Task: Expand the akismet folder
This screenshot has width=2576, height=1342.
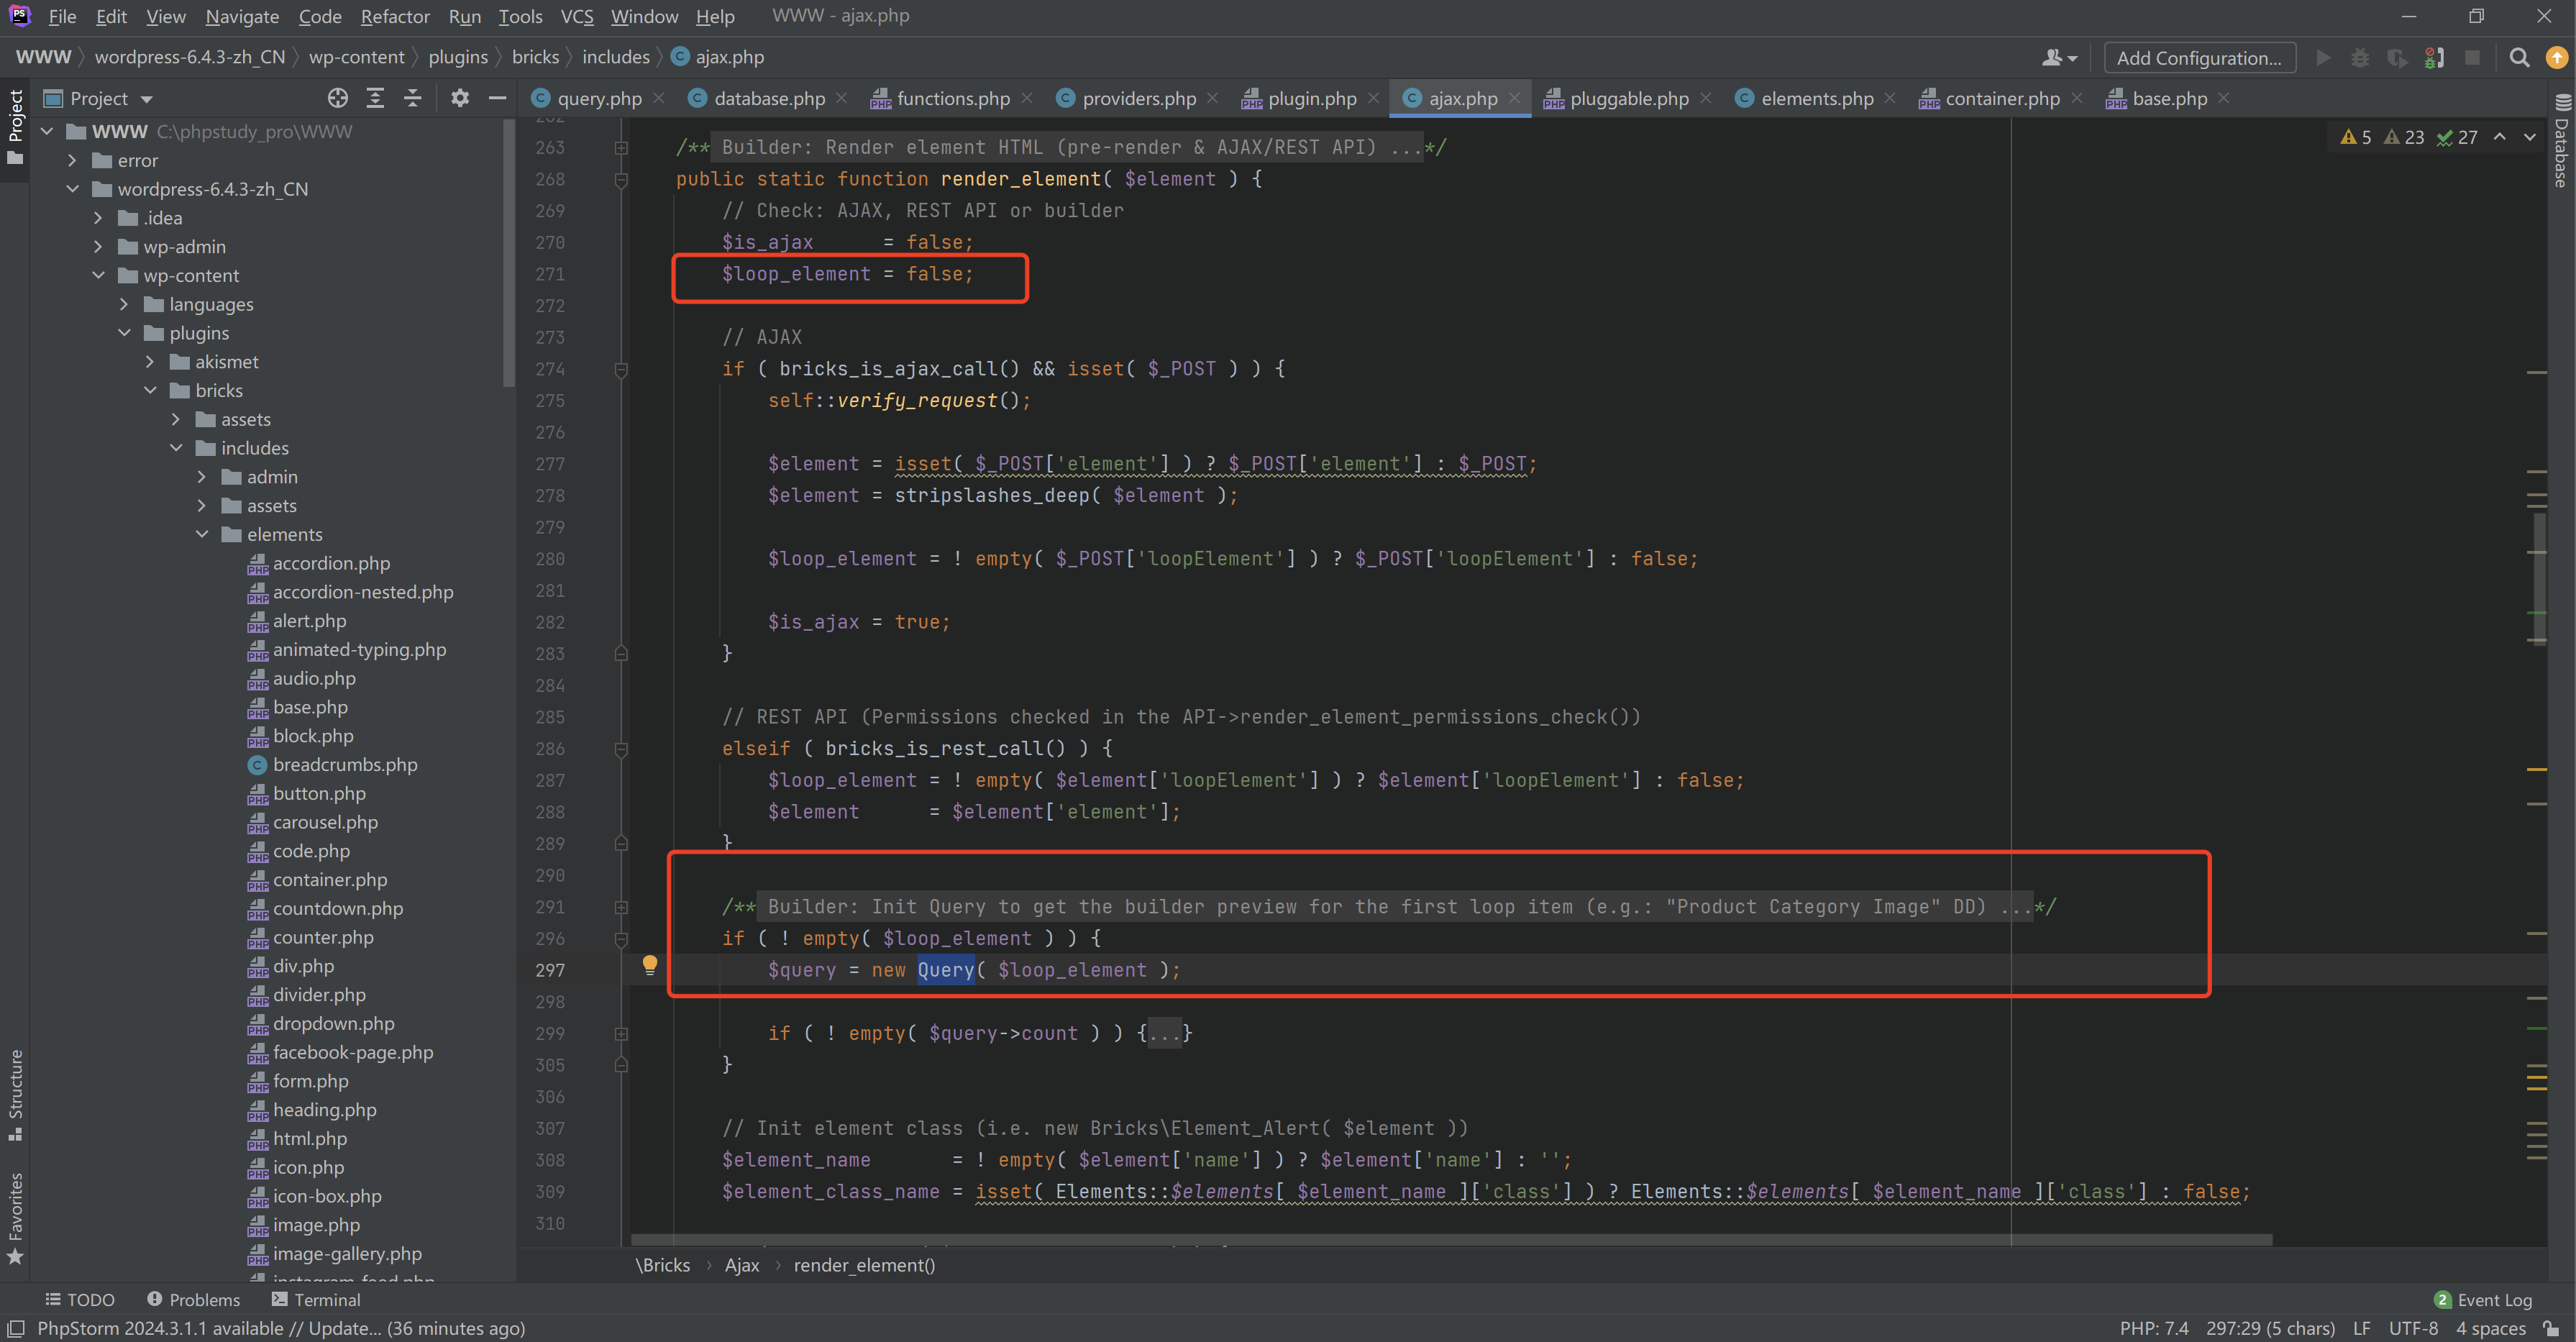Action: point(150,362)
